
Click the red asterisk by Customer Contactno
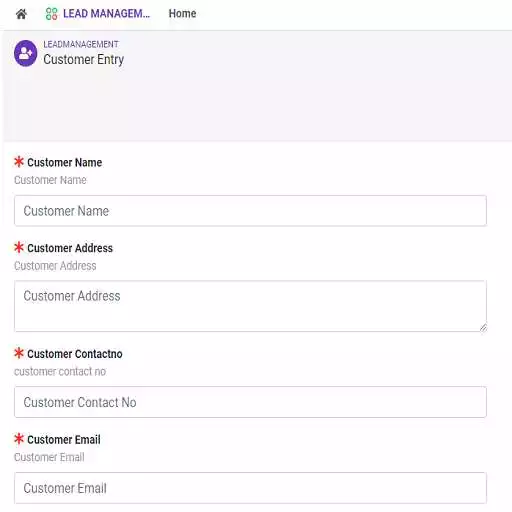19,353
